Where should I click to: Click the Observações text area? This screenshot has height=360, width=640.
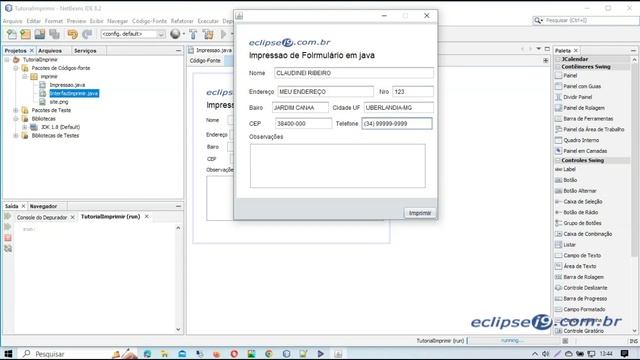(338, 166)
